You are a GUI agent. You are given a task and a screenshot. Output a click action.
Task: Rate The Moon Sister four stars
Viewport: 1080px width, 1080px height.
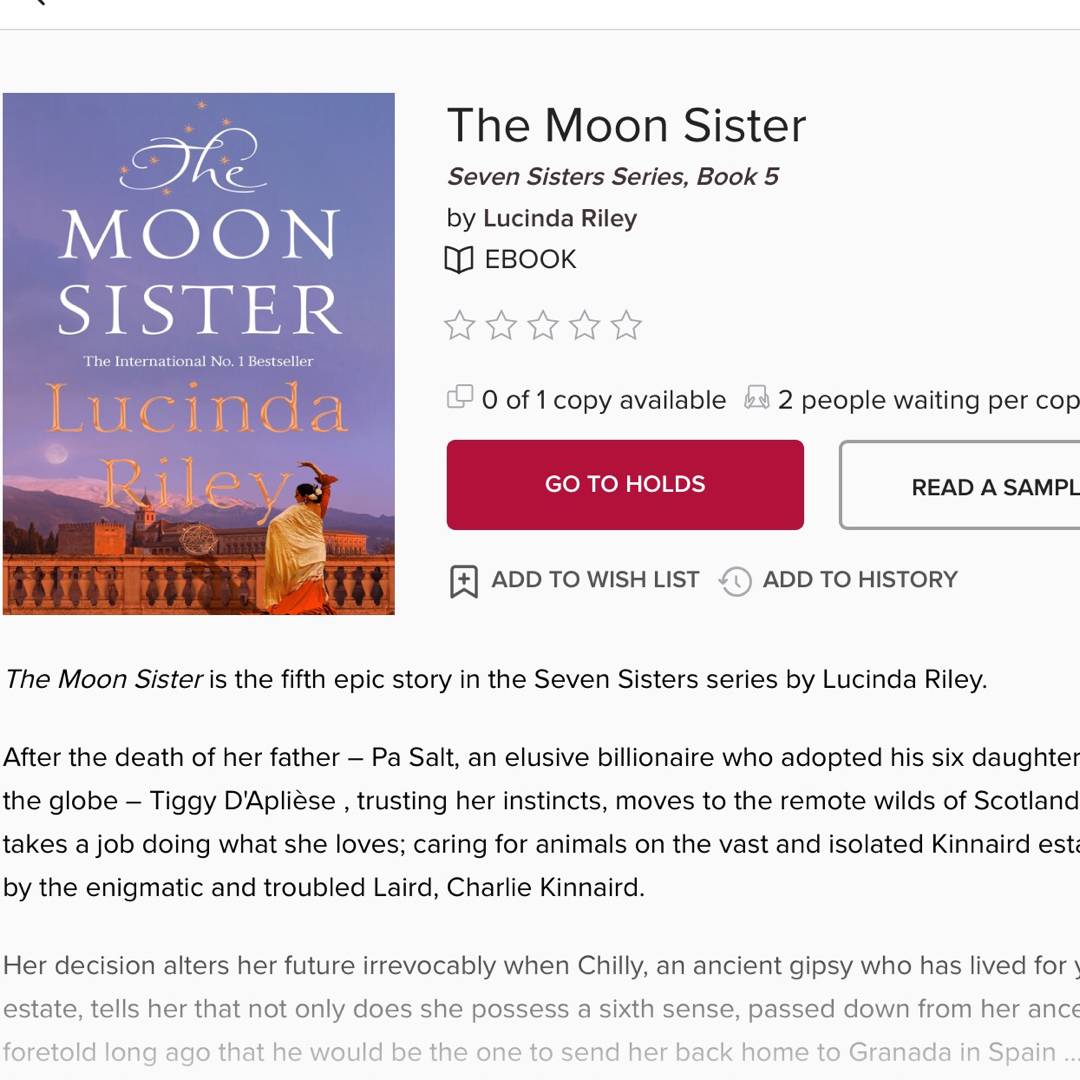(585, 326)
